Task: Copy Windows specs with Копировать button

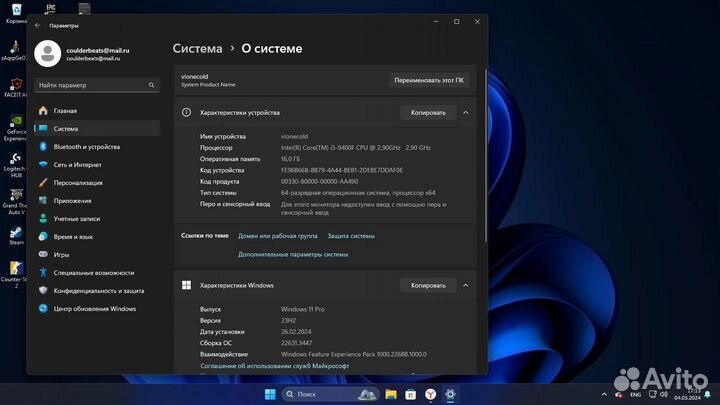Action: pyautogui.click(x=428, y=285)
